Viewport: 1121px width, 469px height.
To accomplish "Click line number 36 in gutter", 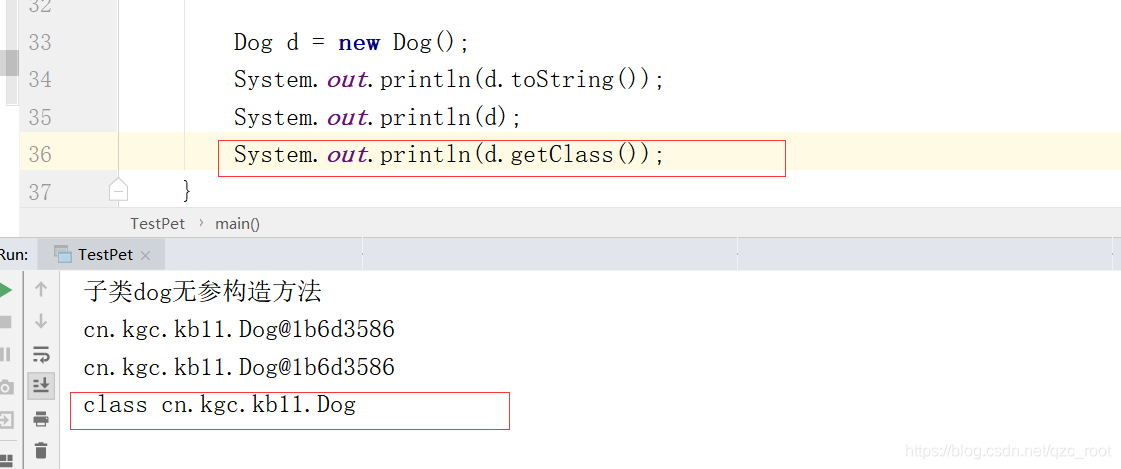I will click(40, 154).
